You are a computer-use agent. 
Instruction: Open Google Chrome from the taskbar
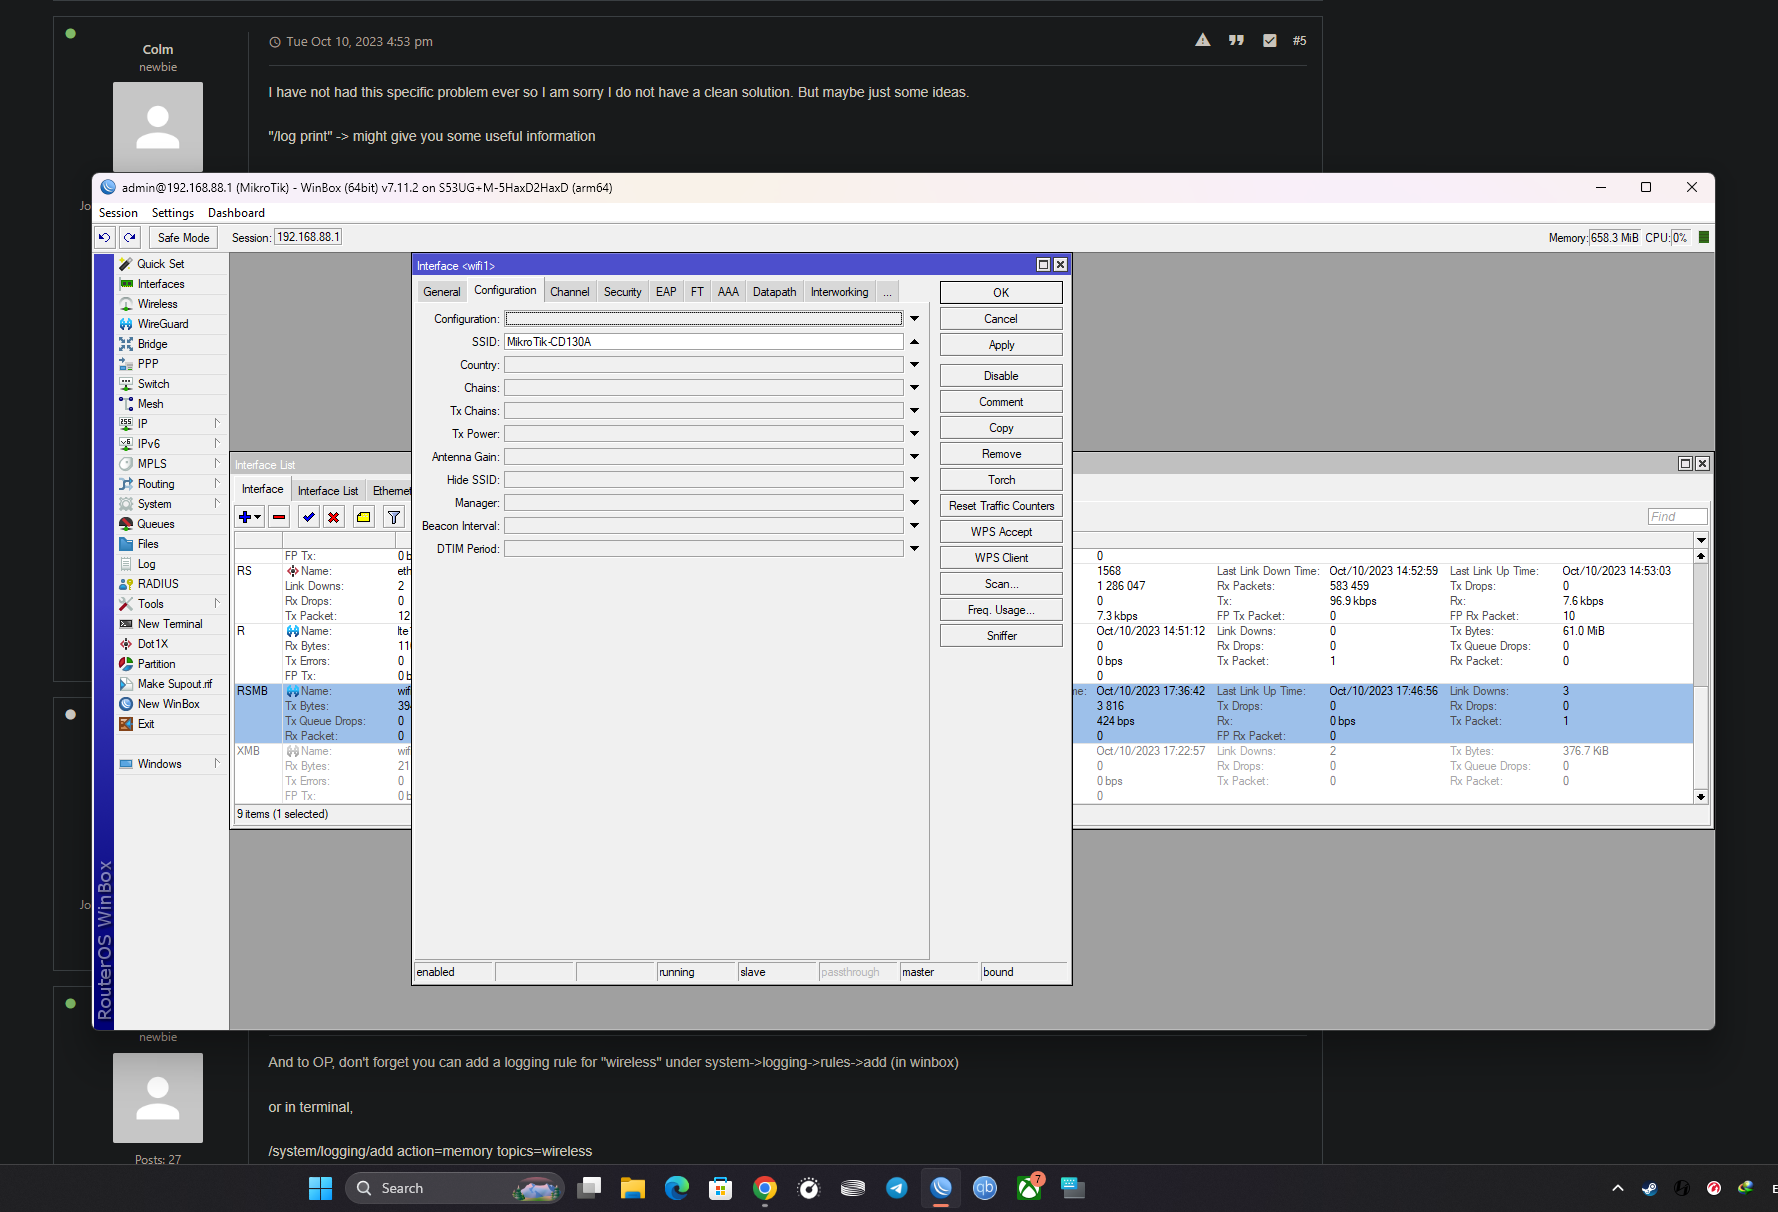pyautogui.click(x=765, y=1188)
